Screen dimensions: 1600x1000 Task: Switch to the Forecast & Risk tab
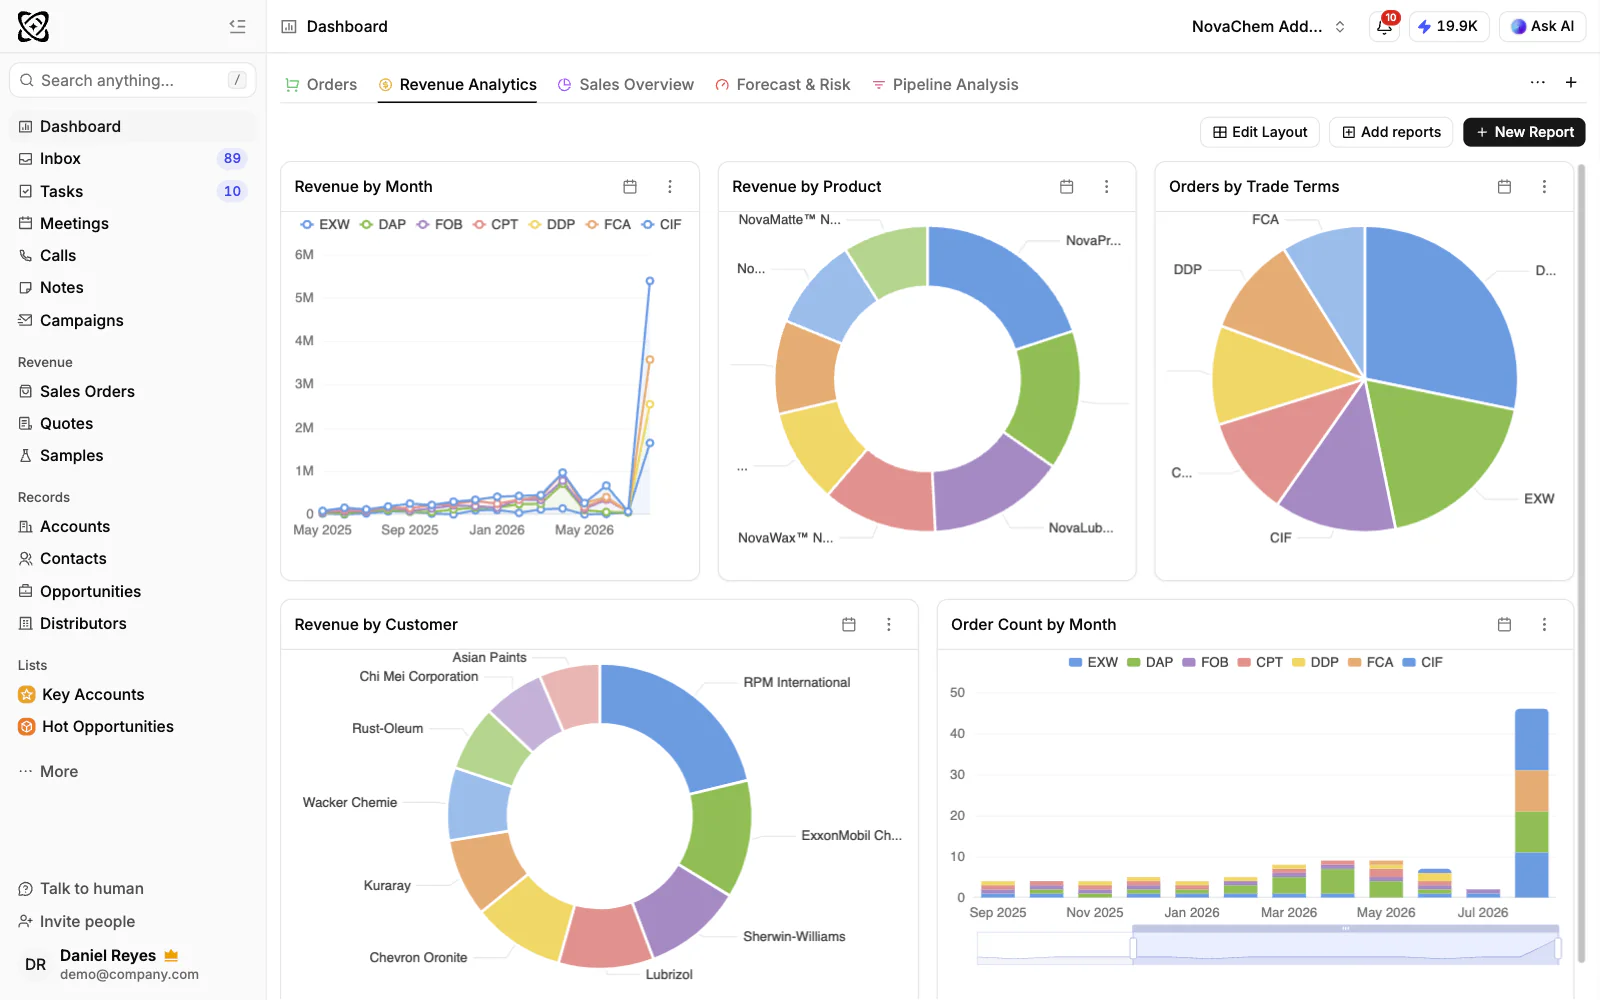[x=783, y=85]
